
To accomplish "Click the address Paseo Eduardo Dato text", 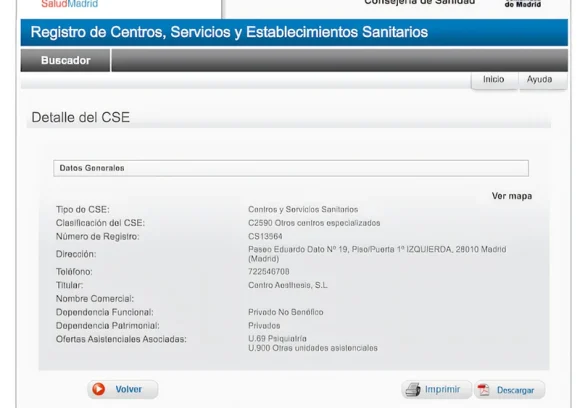I will 377,254.
